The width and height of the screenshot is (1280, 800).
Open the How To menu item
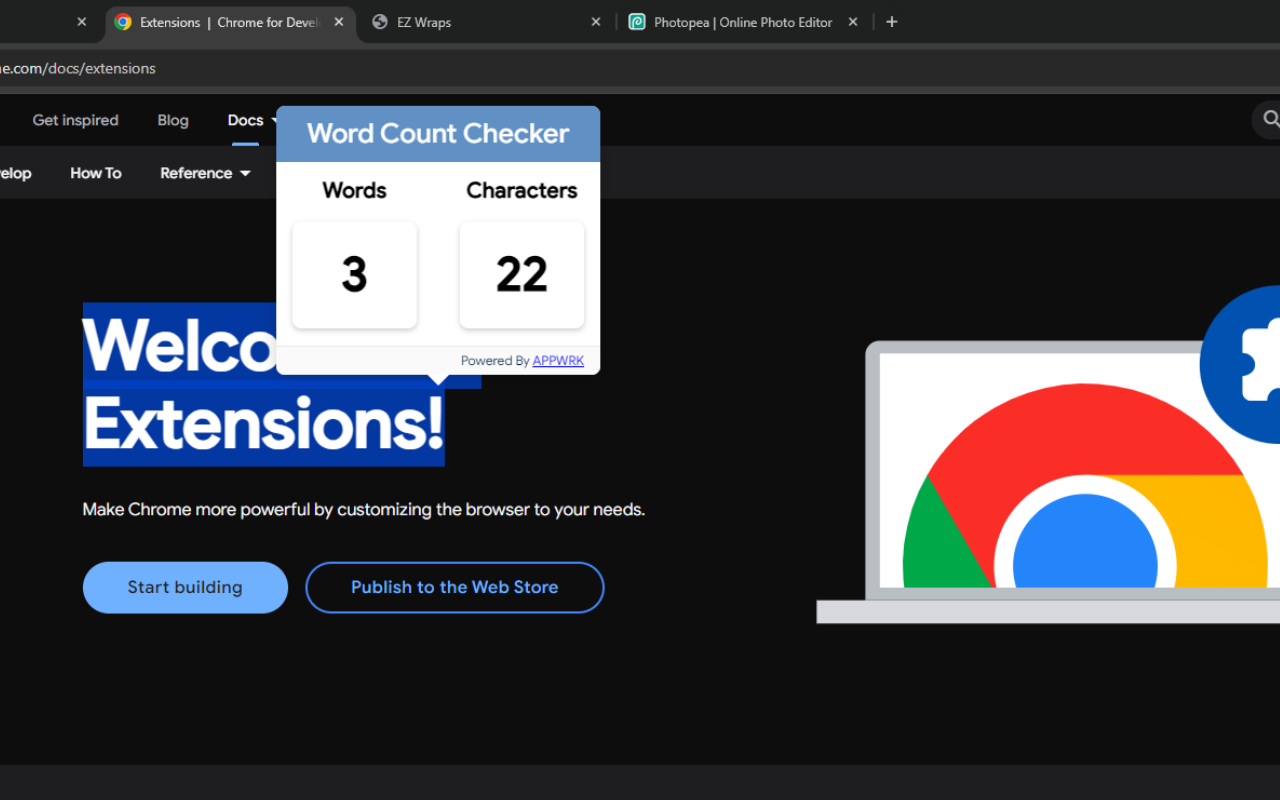tap(95, 172)
